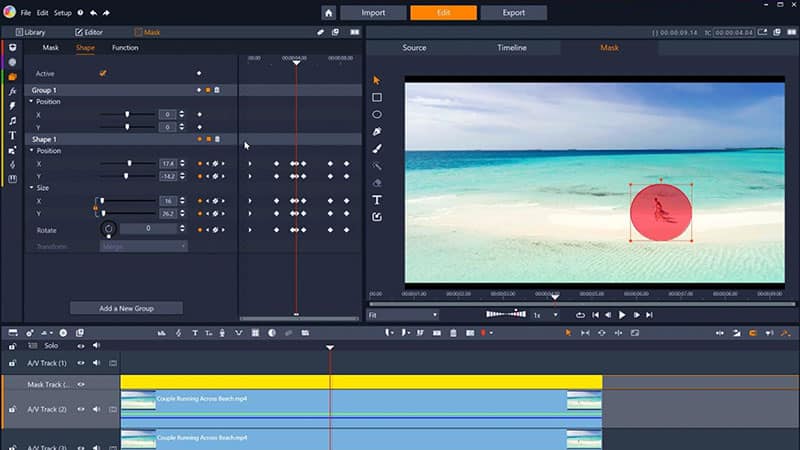Click the Rotate value input field
The width and height of the screenshot is (800, 450).
pos(148,228)
